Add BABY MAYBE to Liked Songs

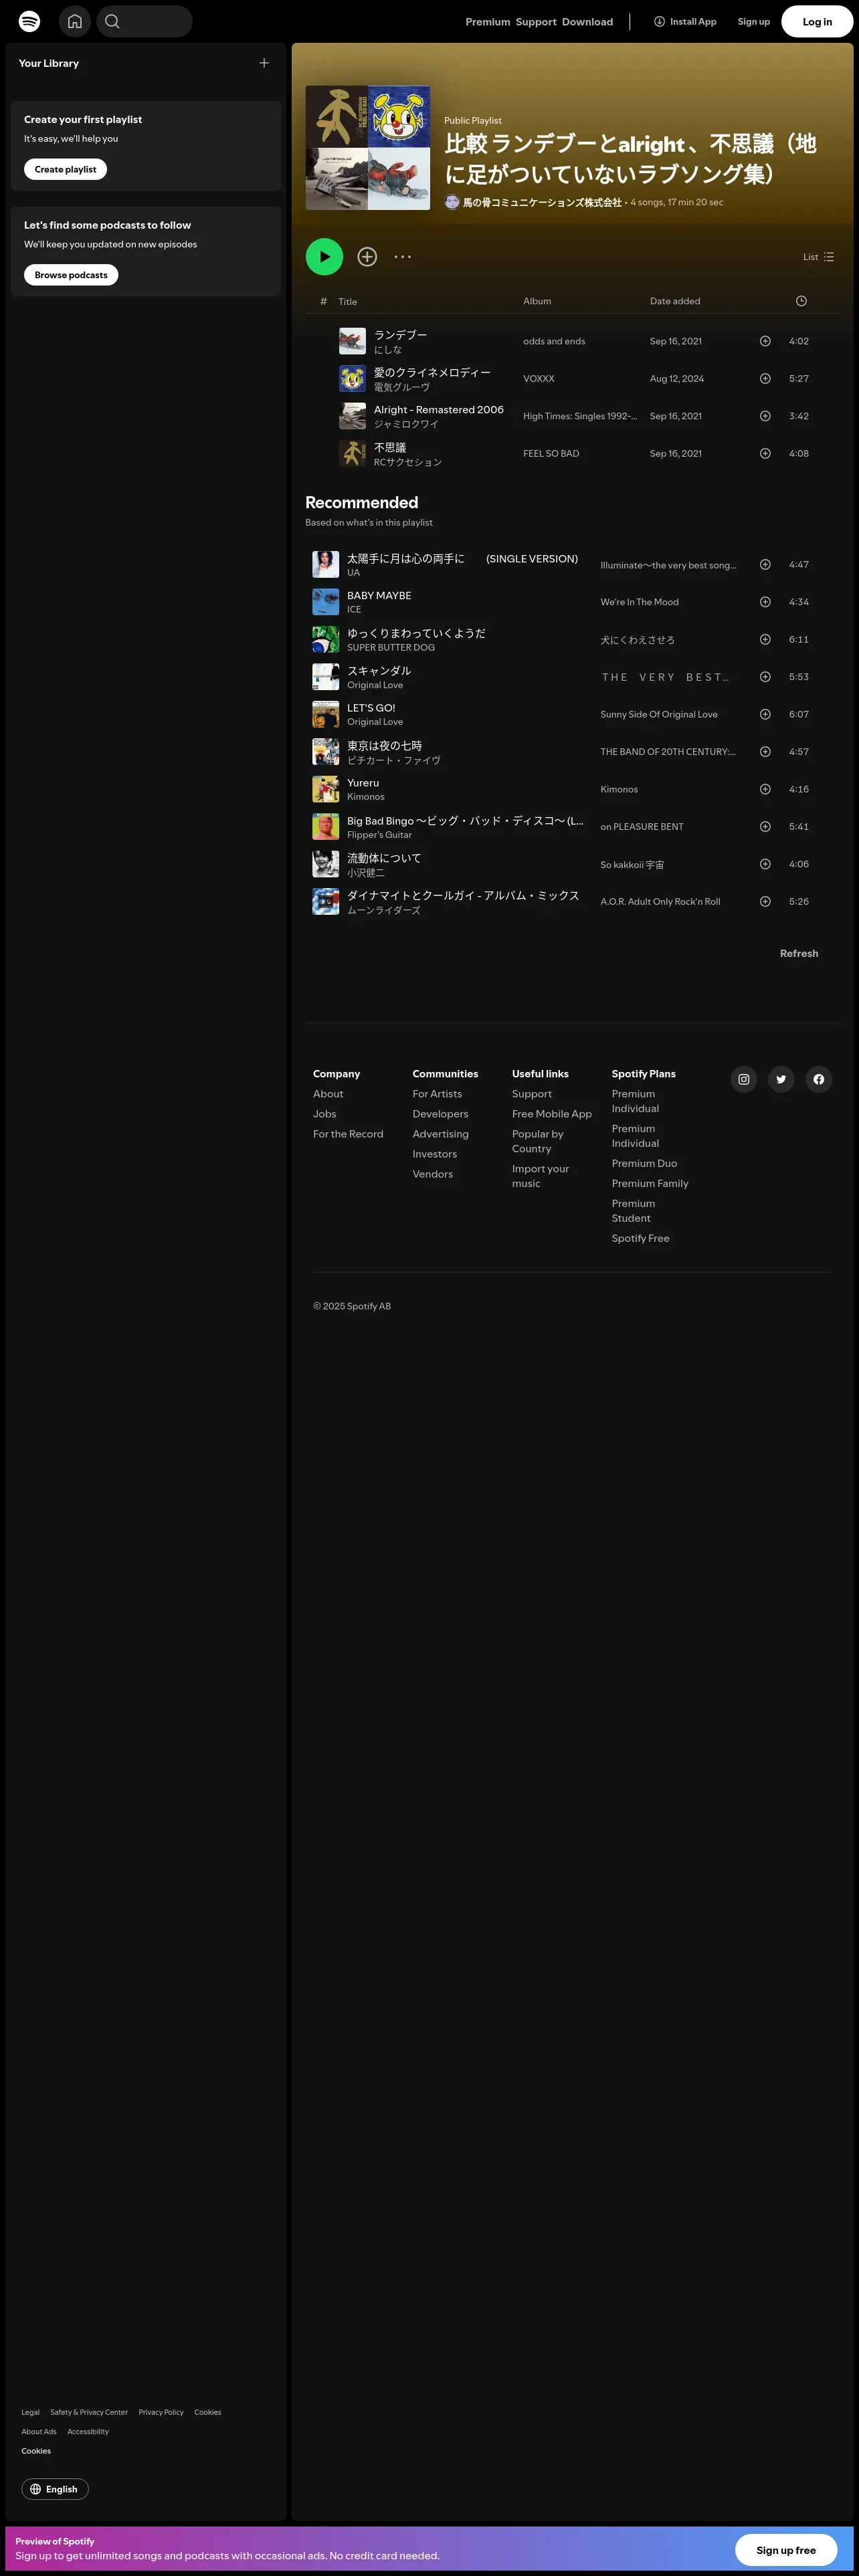point(765,602)
